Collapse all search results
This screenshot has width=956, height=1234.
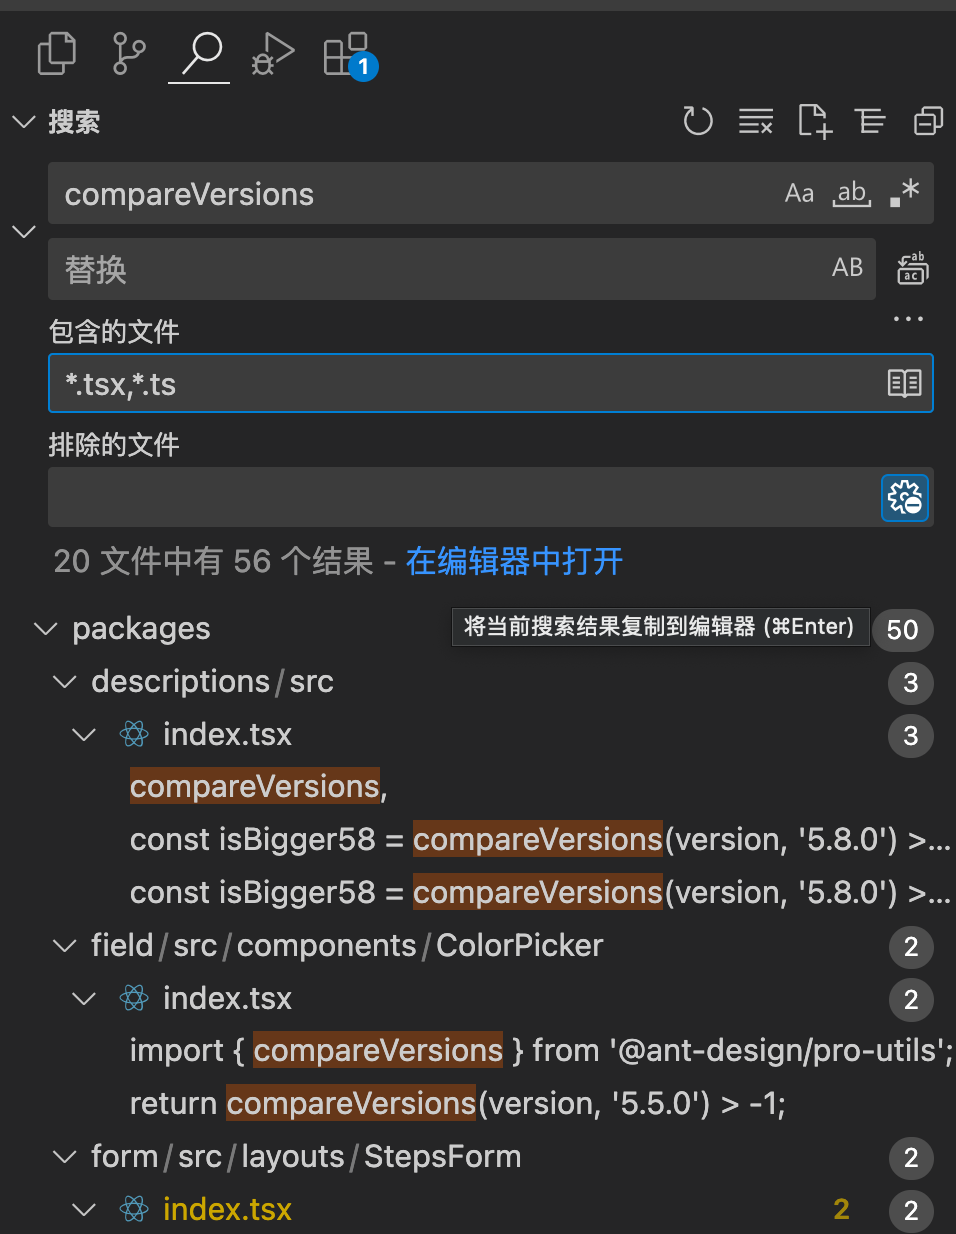coord(928,122)
